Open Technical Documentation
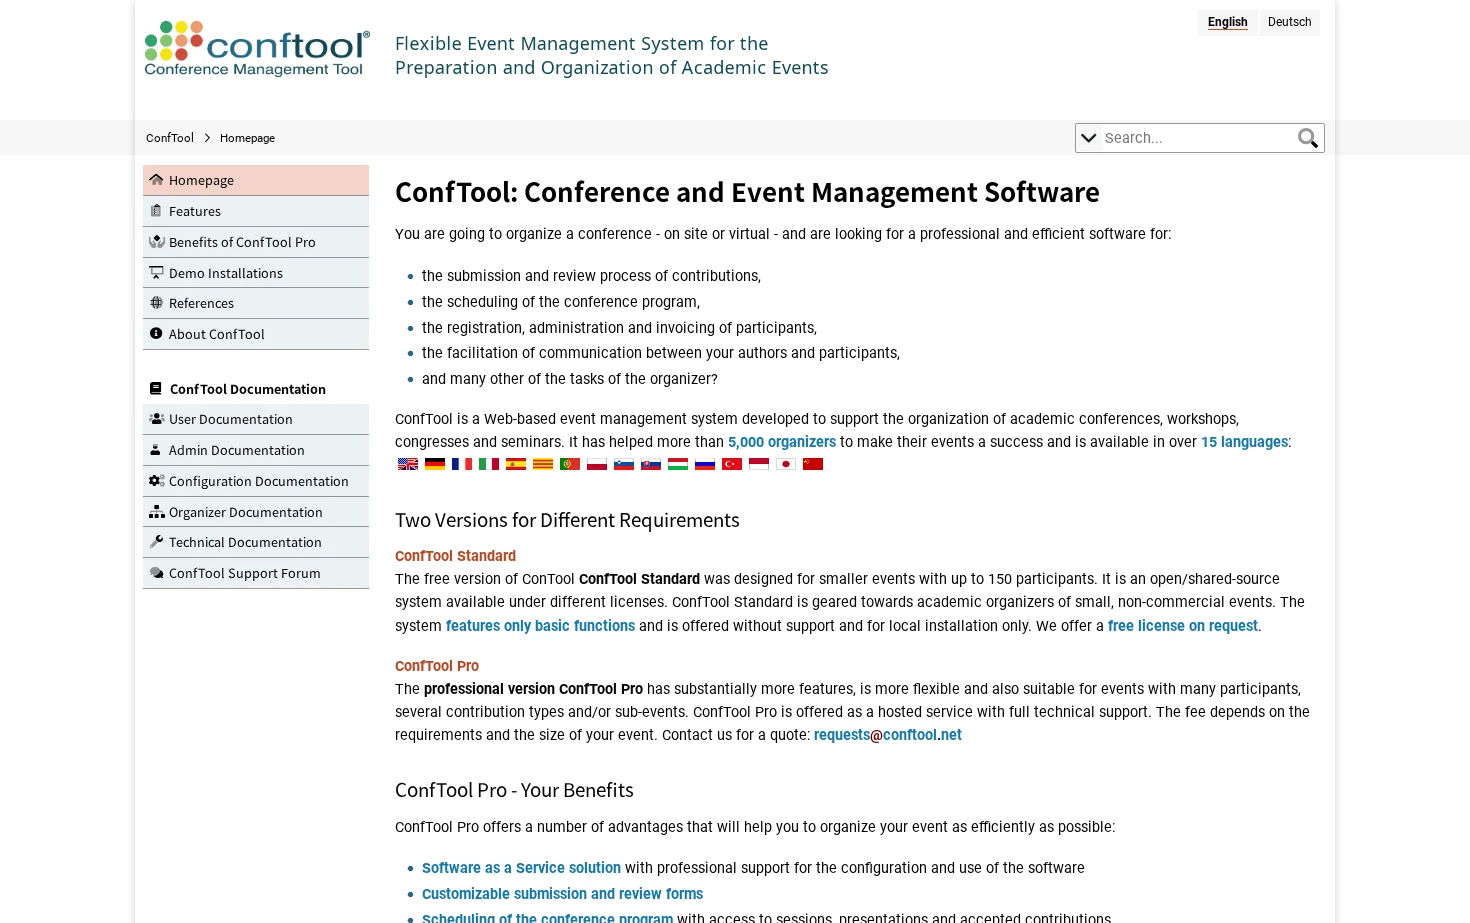Viewport: 1470px width, 923px height. tap(256, 542)
